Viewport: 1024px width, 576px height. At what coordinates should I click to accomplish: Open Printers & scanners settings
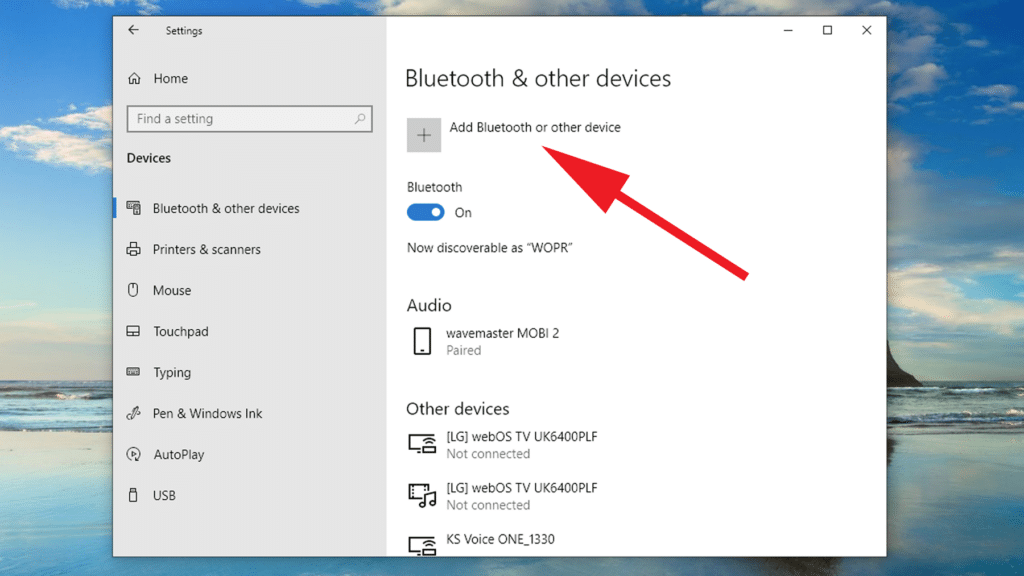point(206,249)
